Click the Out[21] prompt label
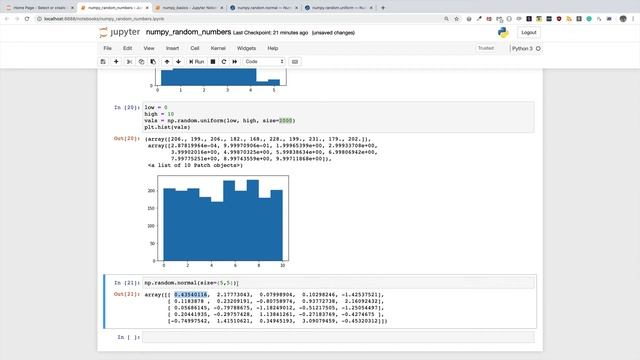 coord(127,294)
